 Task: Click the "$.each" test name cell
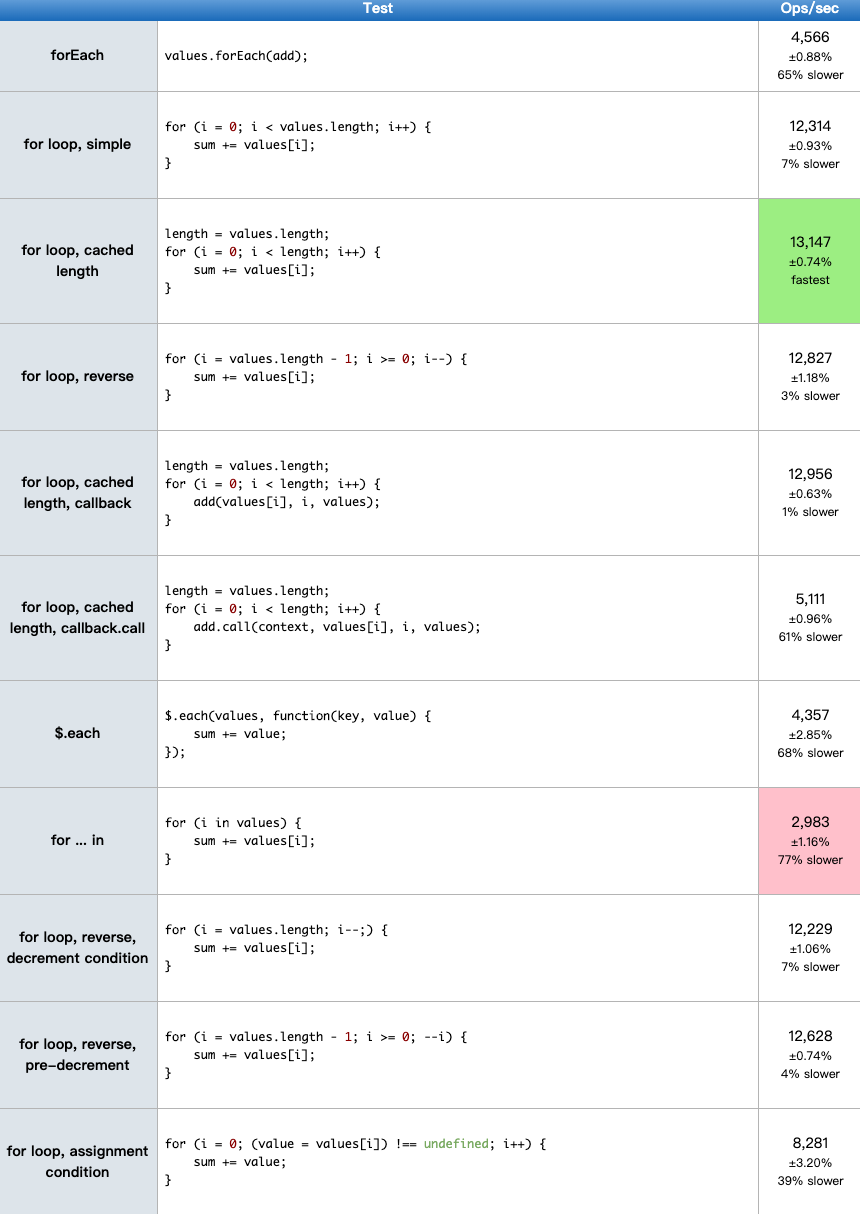[78, 733]
